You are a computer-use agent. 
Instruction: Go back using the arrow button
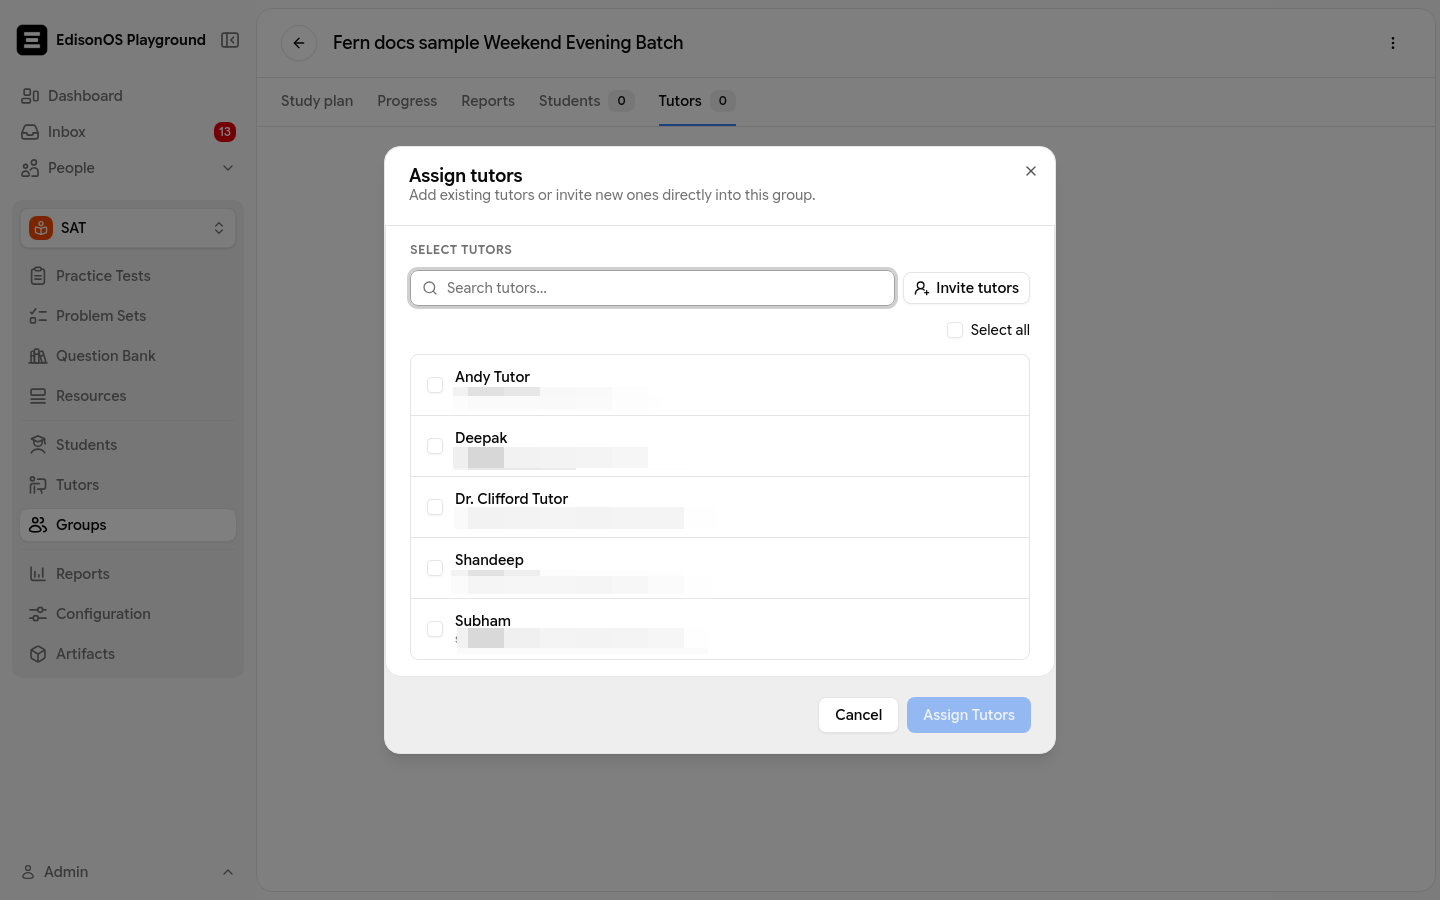point(298,43)
